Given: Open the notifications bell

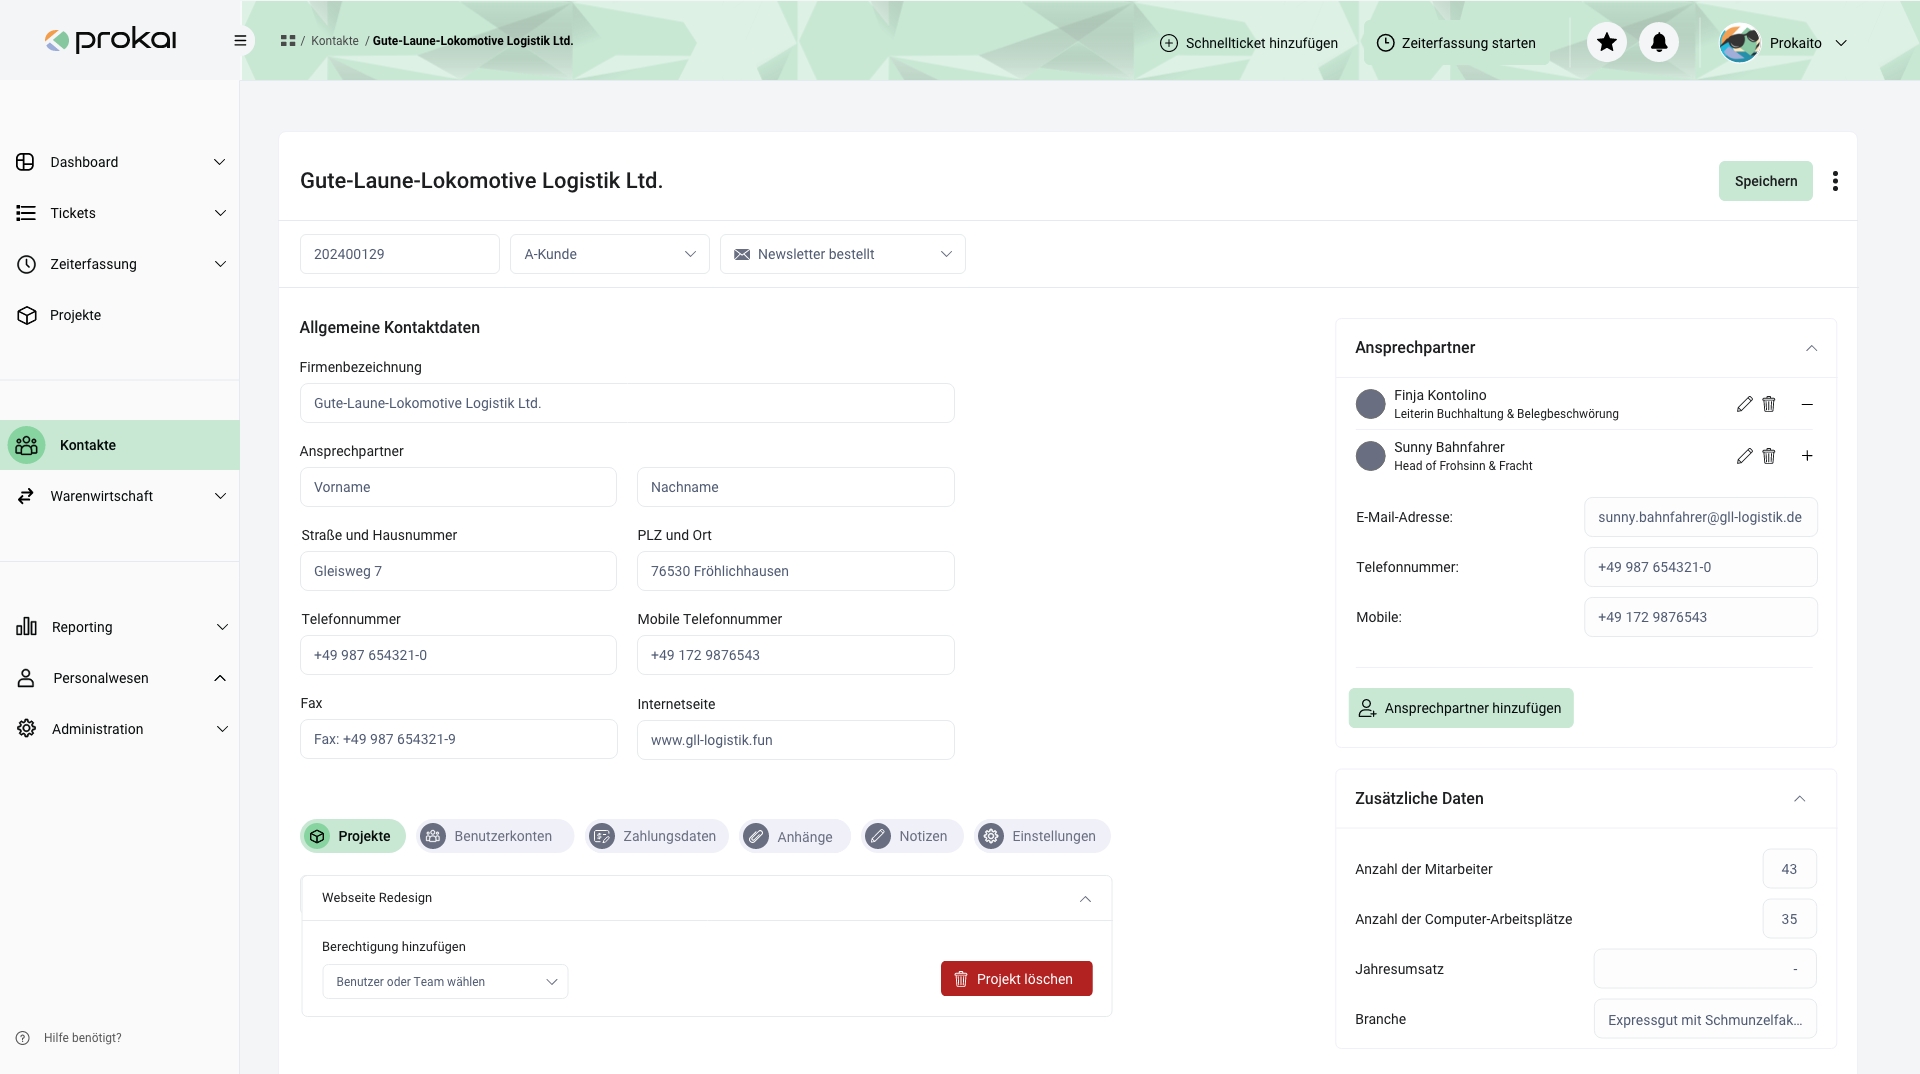Looking at the screenshot, I should point(1658,42).
